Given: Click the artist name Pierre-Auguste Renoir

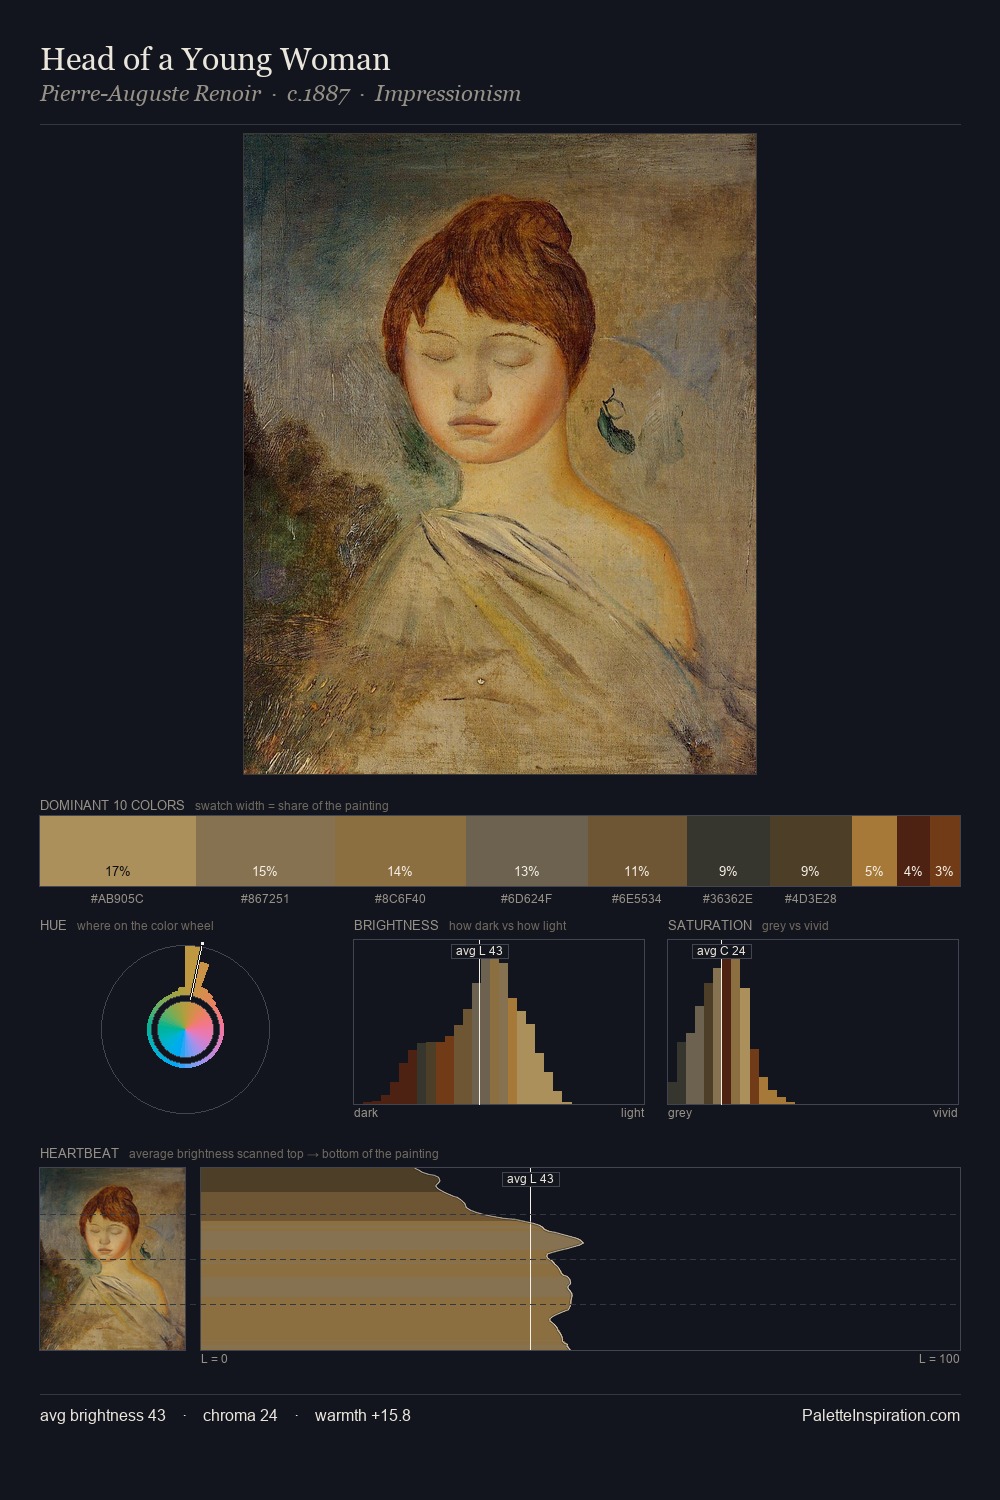Looking at the screenshot, I should 150,94.
